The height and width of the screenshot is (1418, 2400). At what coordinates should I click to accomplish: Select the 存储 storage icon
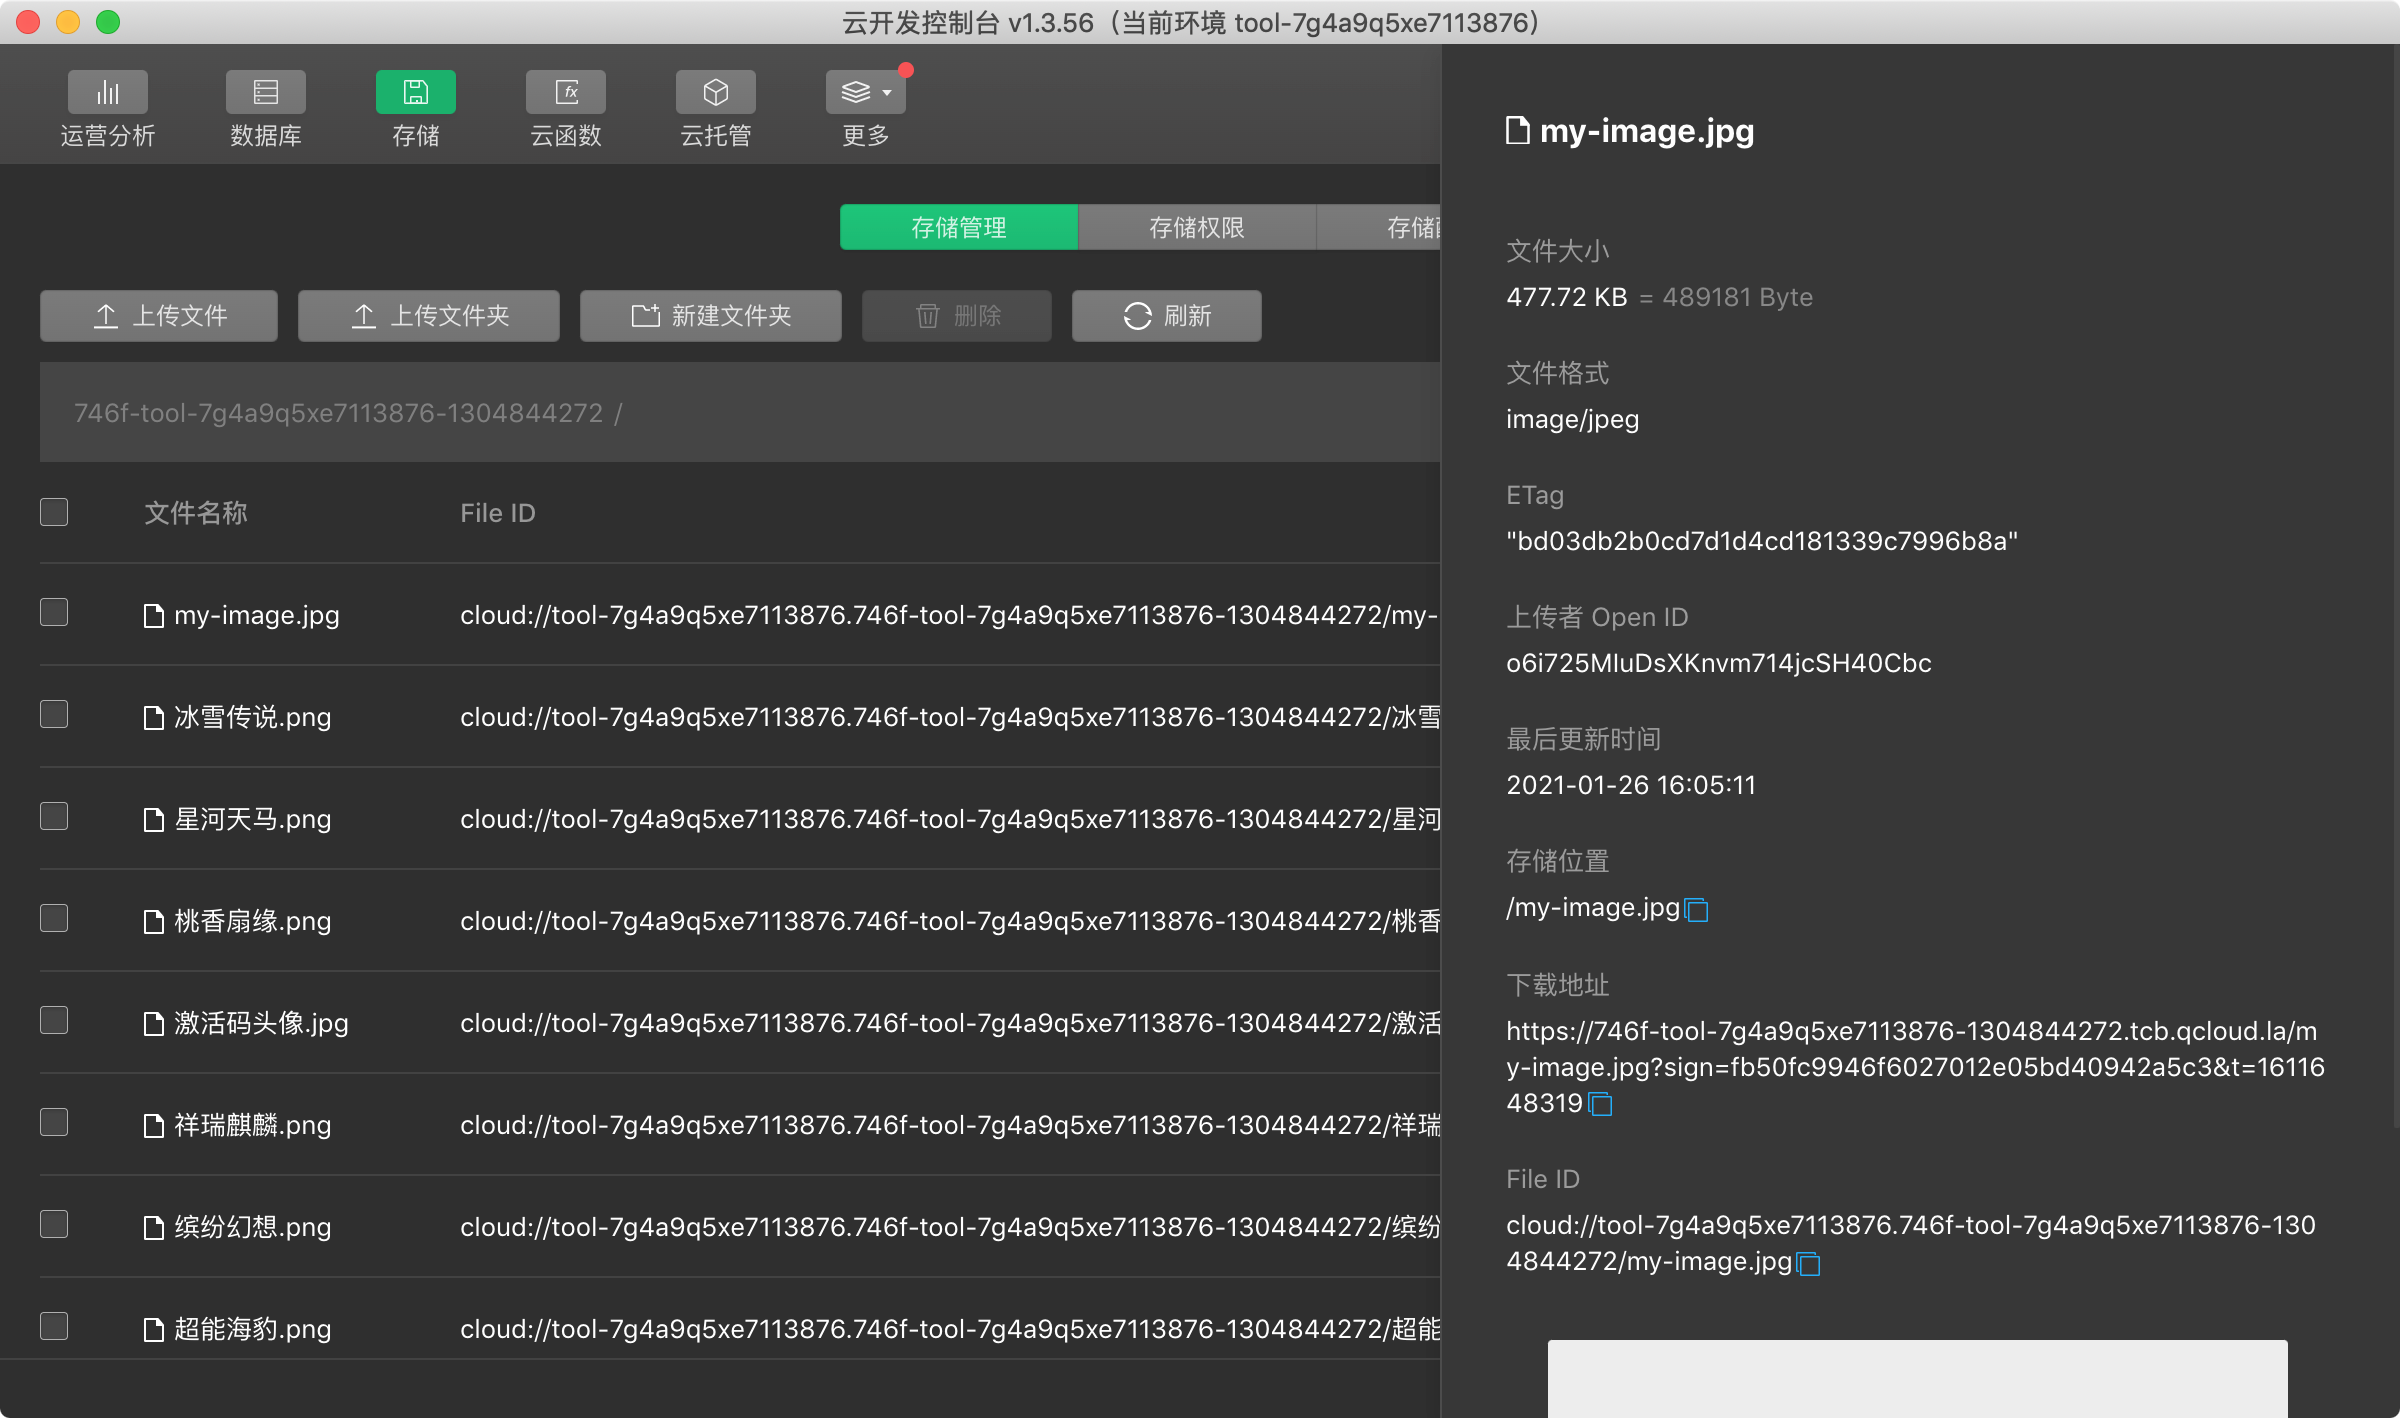(x=415, y=93)
